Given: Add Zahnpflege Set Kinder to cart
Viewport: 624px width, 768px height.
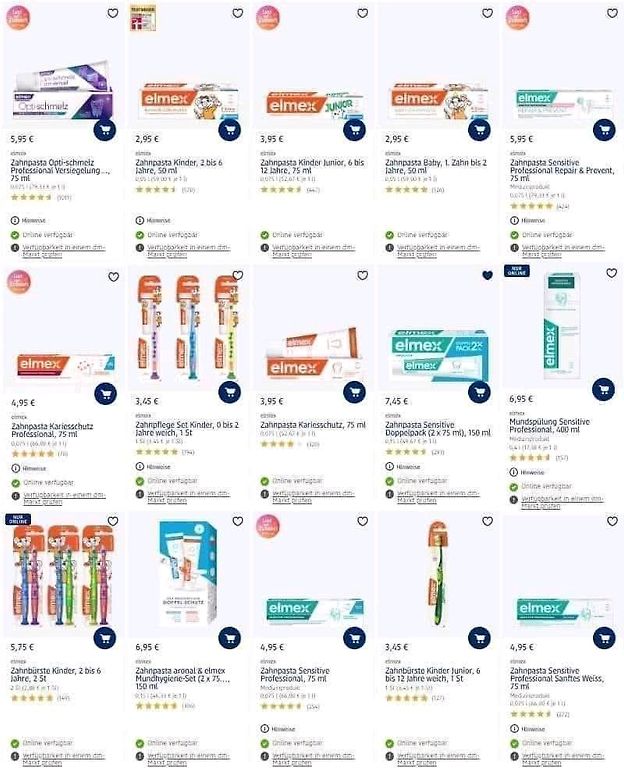Looking at the screenshot, I should (229, 392).
